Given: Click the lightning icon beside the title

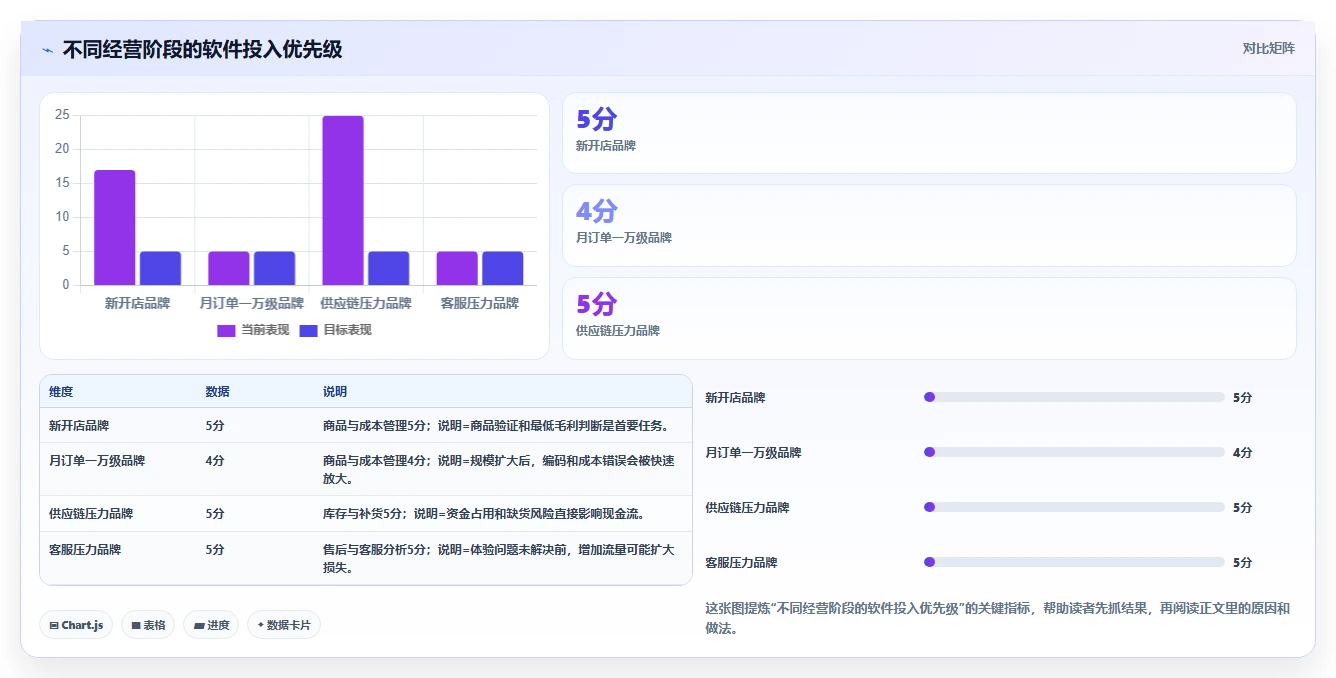Looking at the screenshot, I should point(48,50).
